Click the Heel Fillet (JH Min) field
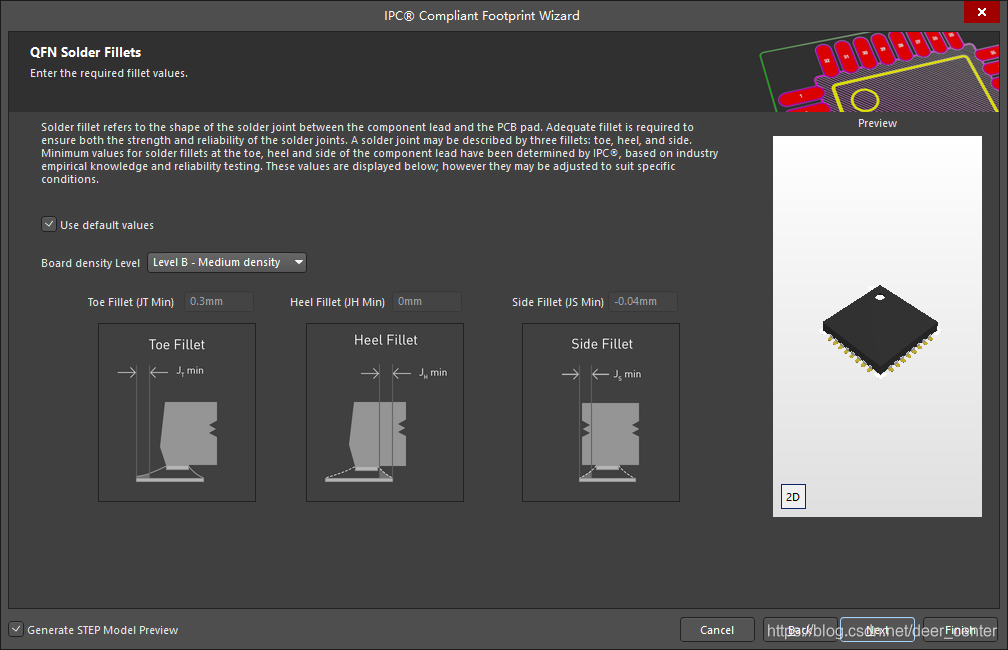This screenshot has width=1008, height=650. [x=427, y=302]
